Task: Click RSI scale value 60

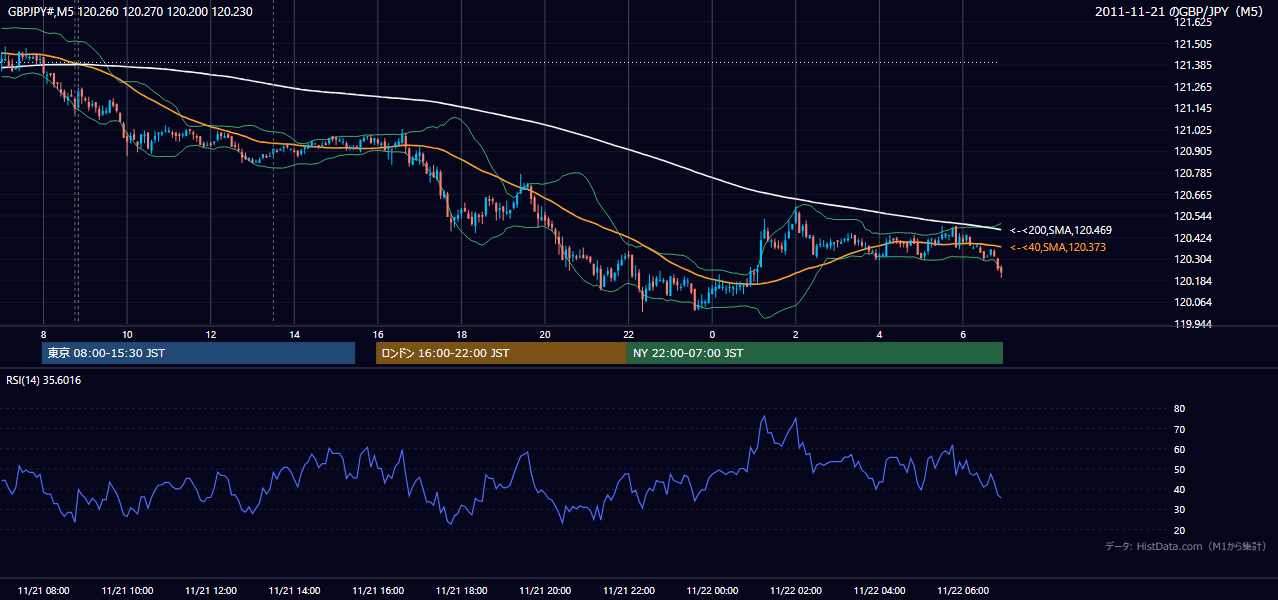Action: 1180,449
